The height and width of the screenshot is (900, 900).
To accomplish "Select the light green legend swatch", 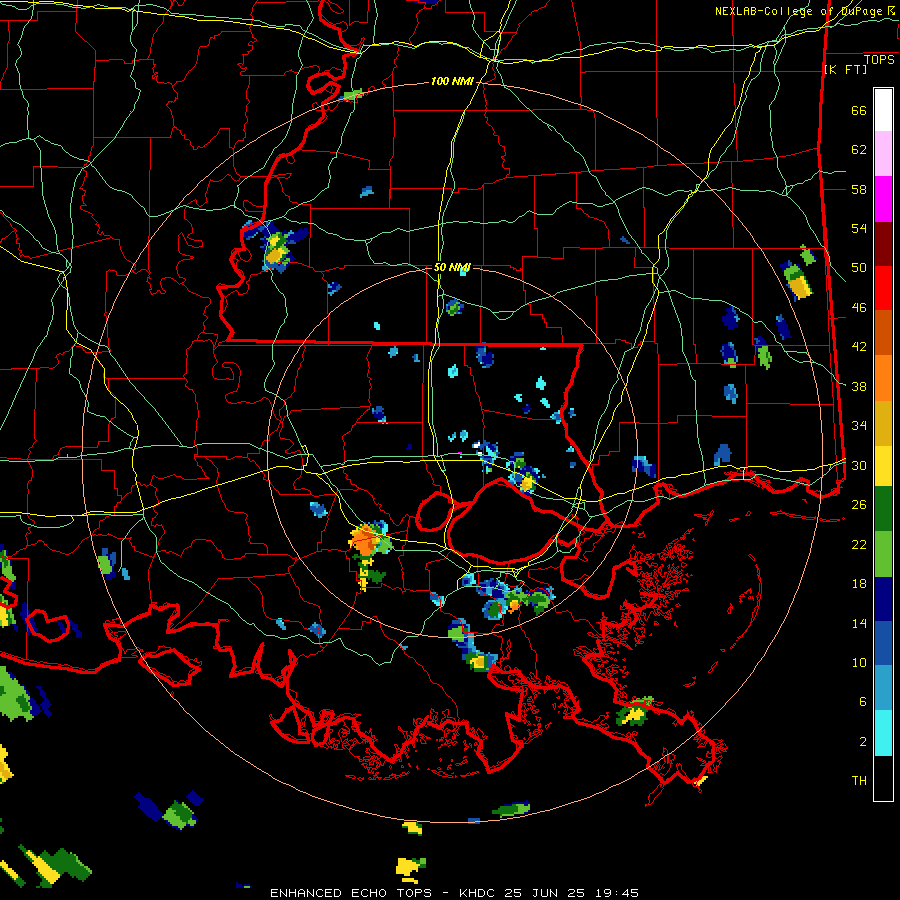I will pos(883,554).
